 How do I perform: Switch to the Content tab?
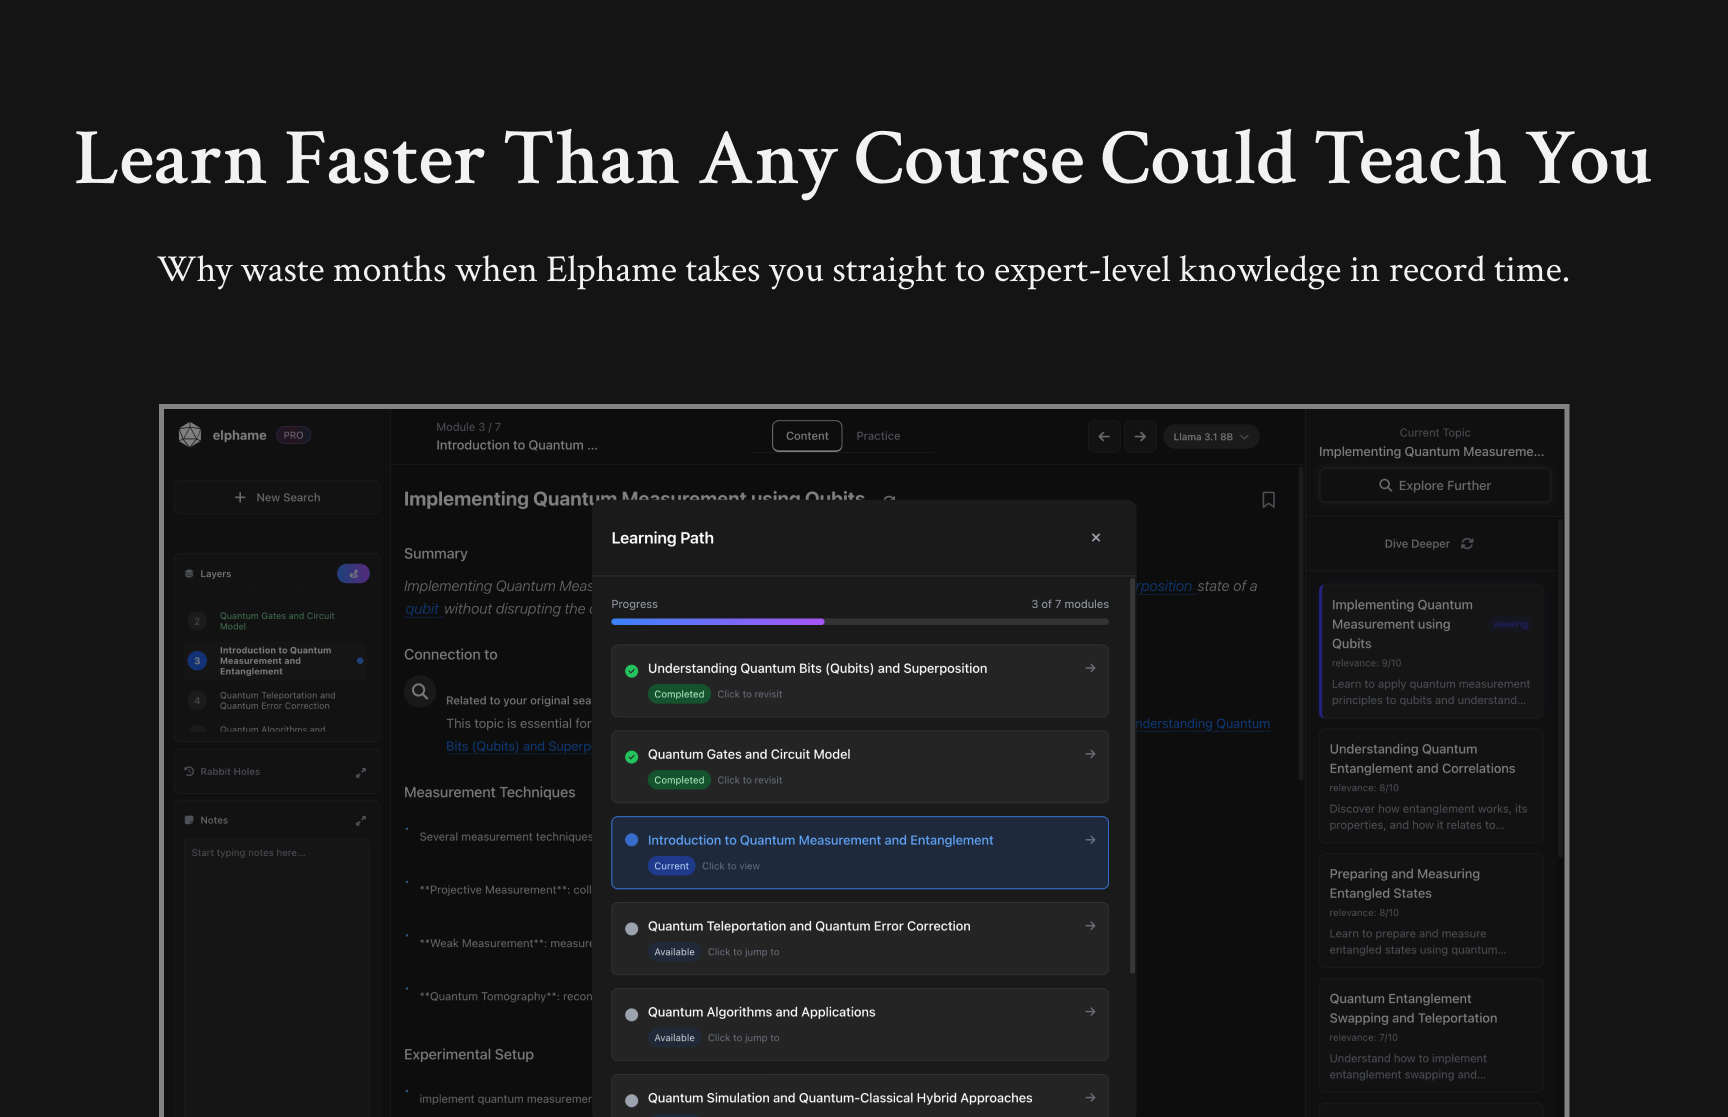pos(807,436)
